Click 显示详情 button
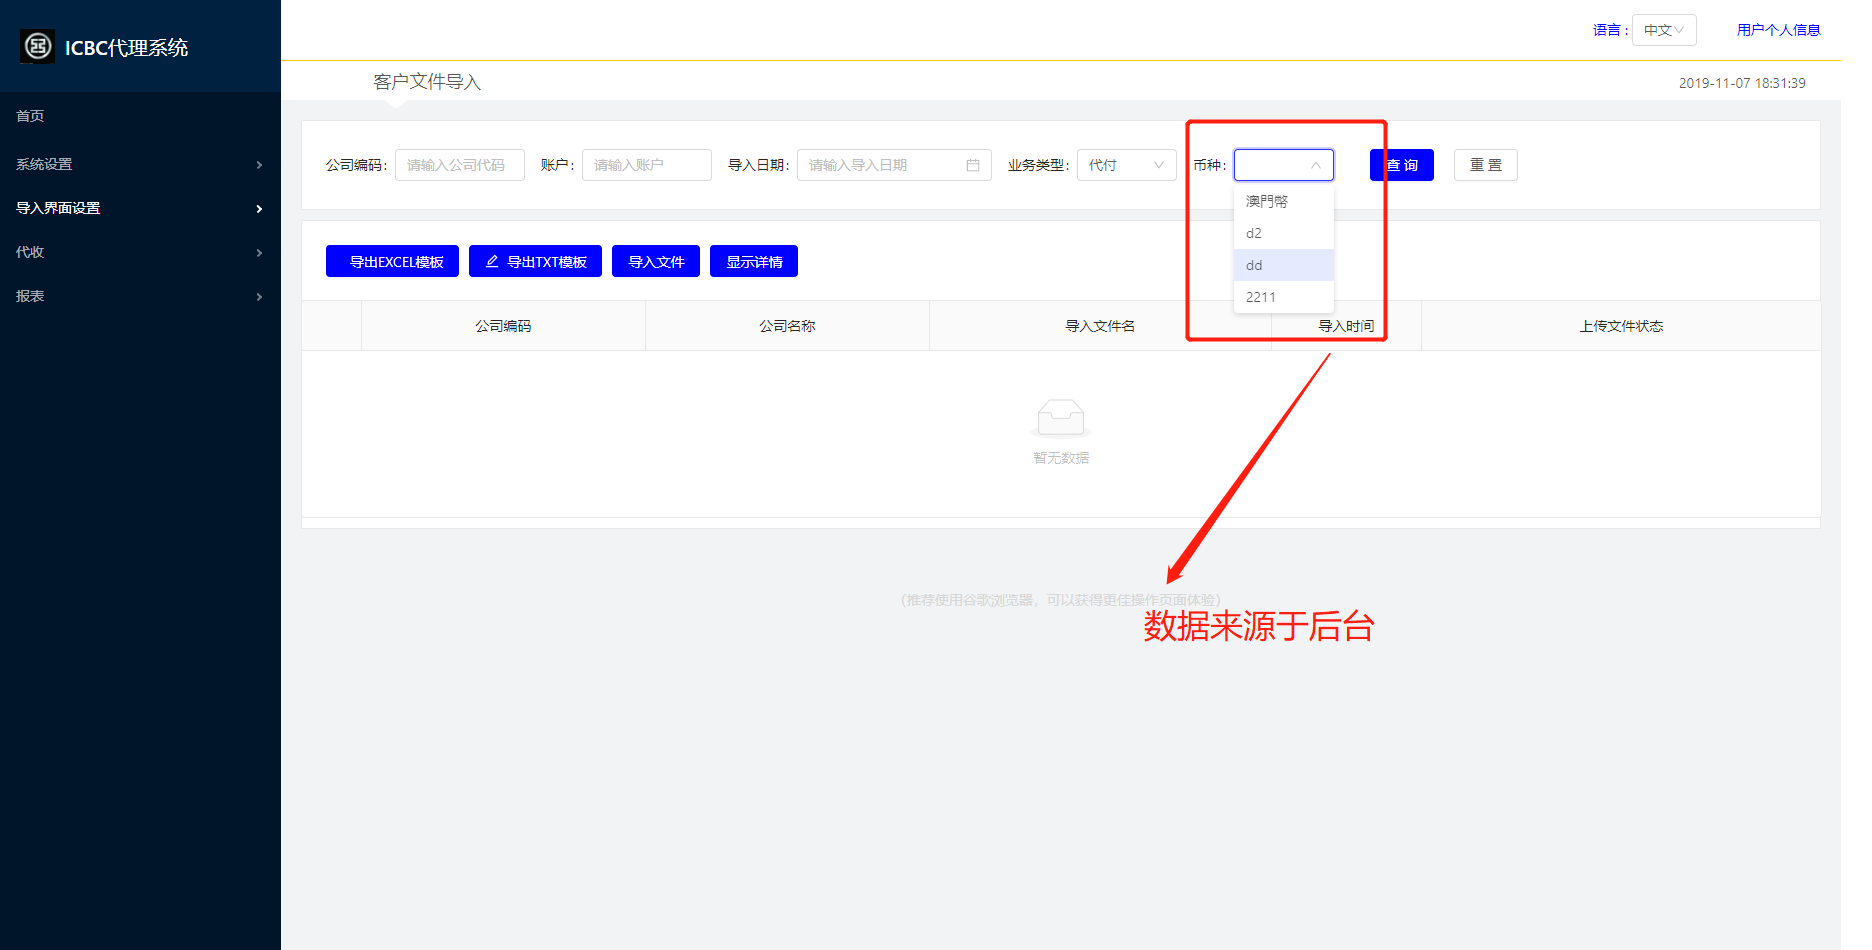 tap(754, 261)
